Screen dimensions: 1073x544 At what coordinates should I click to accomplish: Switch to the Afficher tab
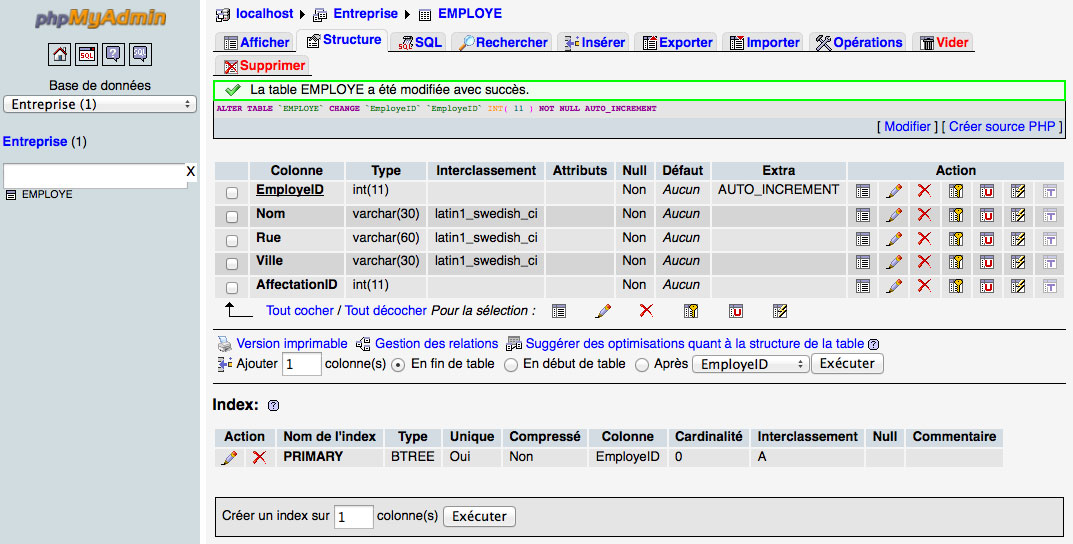[256, 42]
